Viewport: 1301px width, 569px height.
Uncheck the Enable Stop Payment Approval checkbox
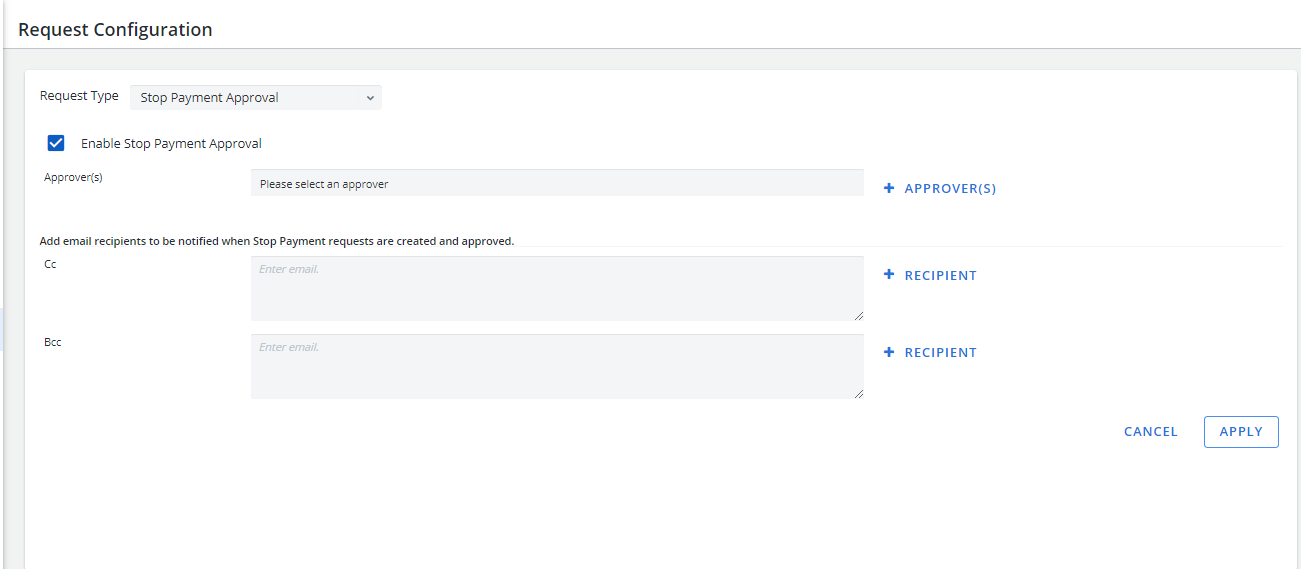click(x=56, y=143)
